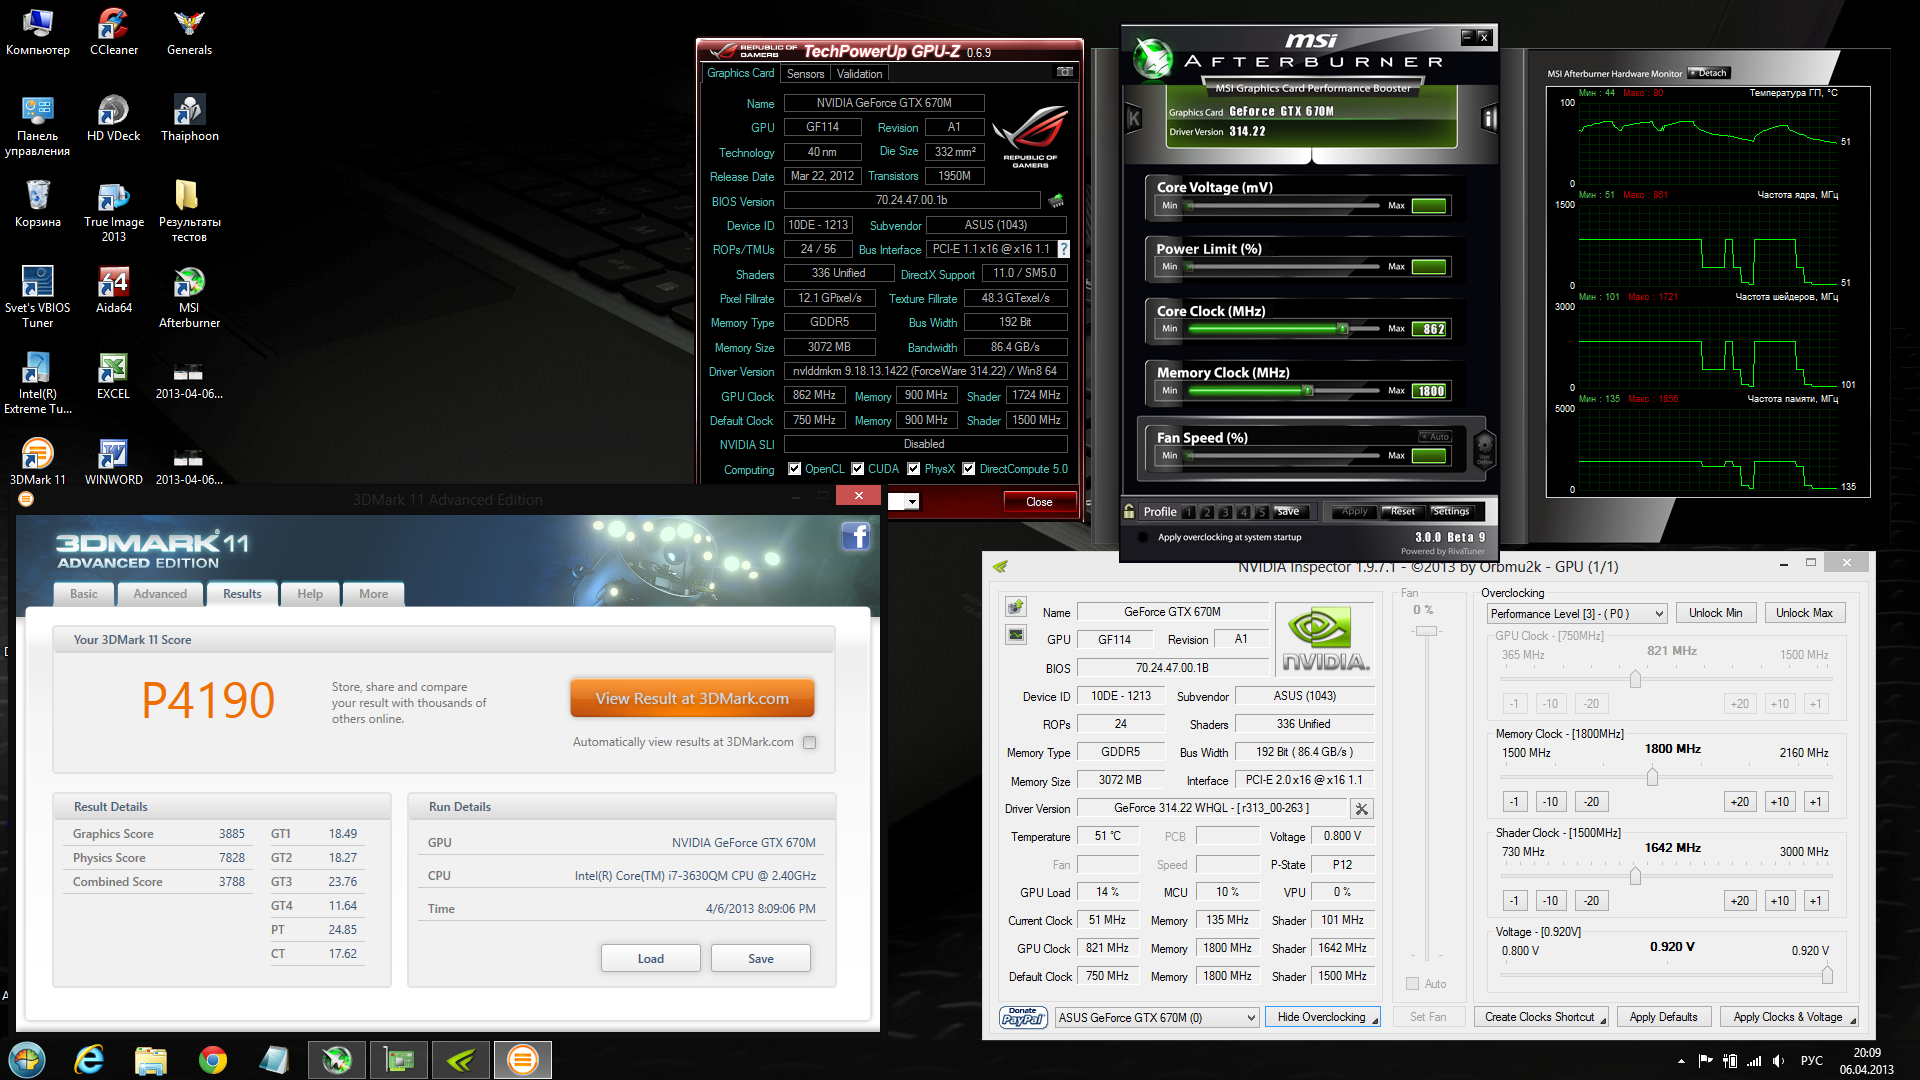Open Help tab in 3DMark 11
The image size is (1920, 1080).
(x=310, y=594)
